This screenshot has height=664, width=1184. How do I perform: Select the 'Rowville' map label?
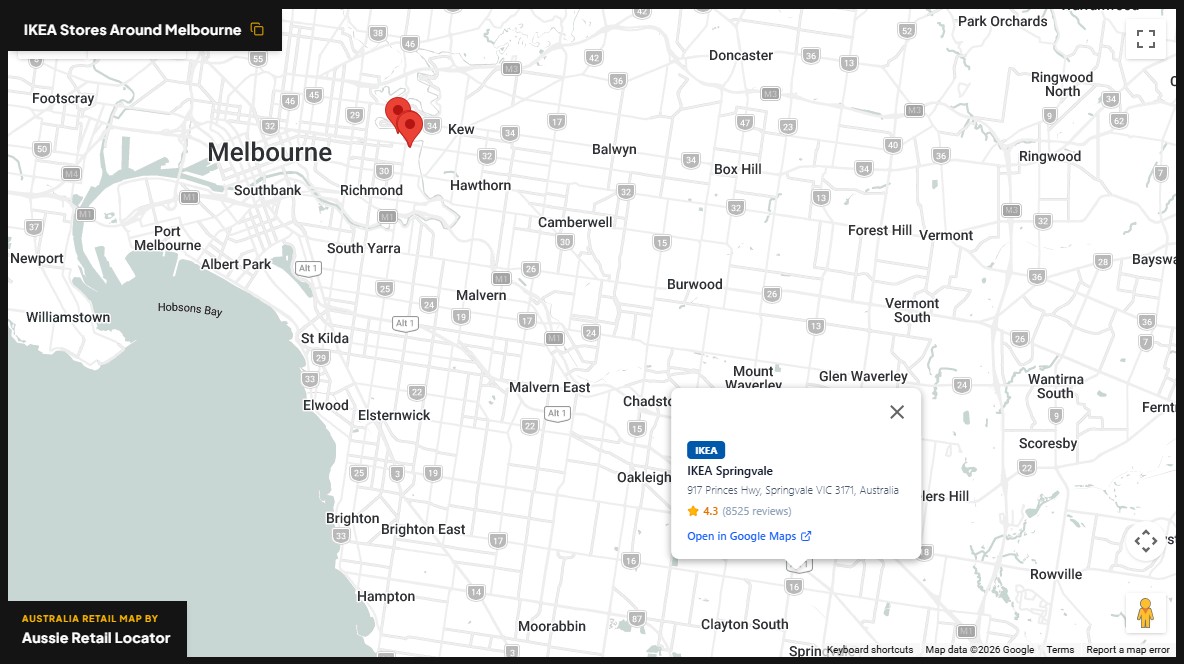pos(1056,574)
